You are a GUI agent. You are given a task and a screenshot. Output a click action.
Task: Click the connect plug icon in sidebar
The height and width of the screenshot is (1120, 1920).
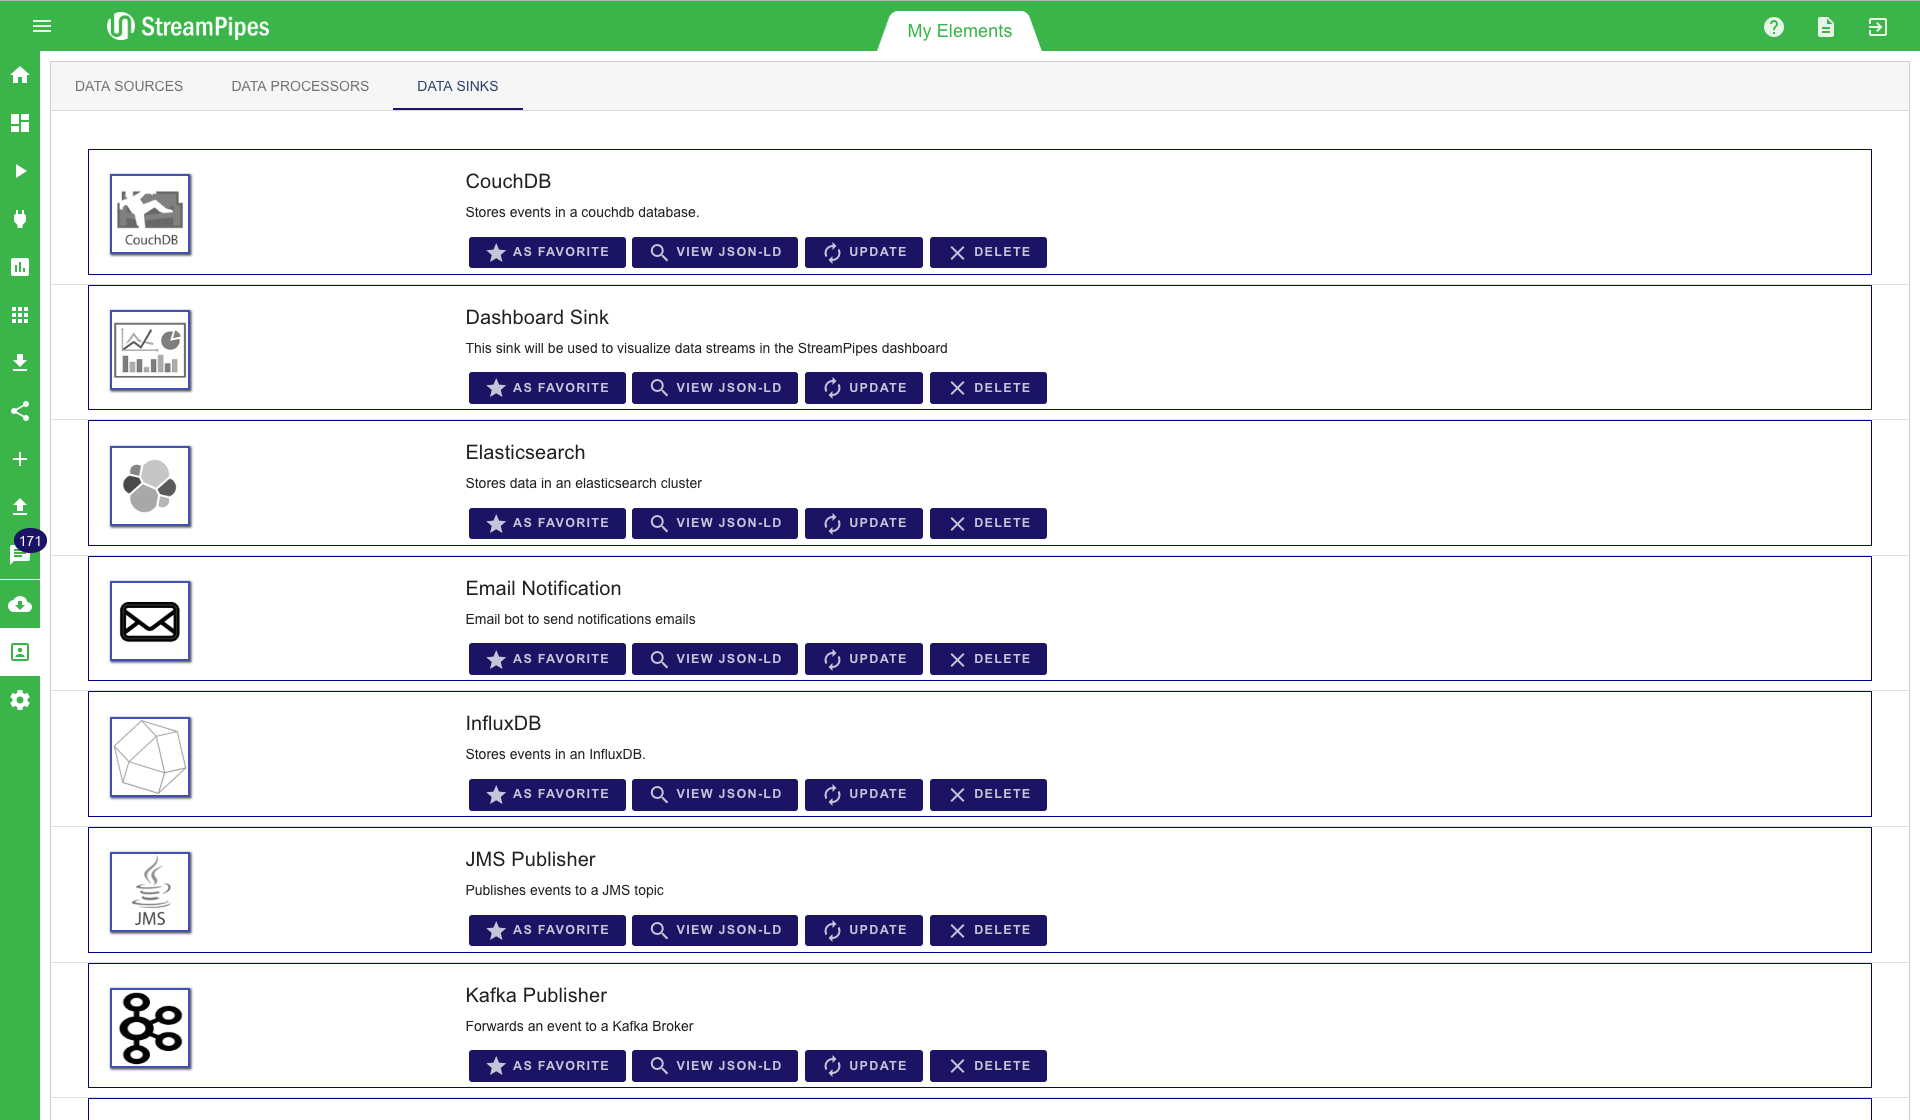point(20,219)
